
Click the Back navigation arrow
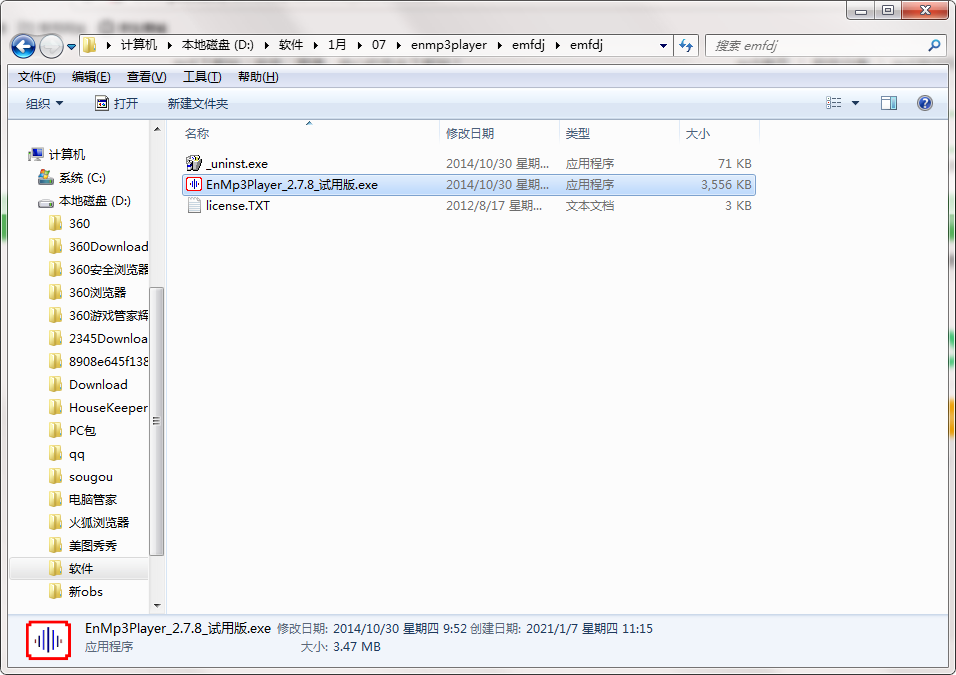coord(23,46)
